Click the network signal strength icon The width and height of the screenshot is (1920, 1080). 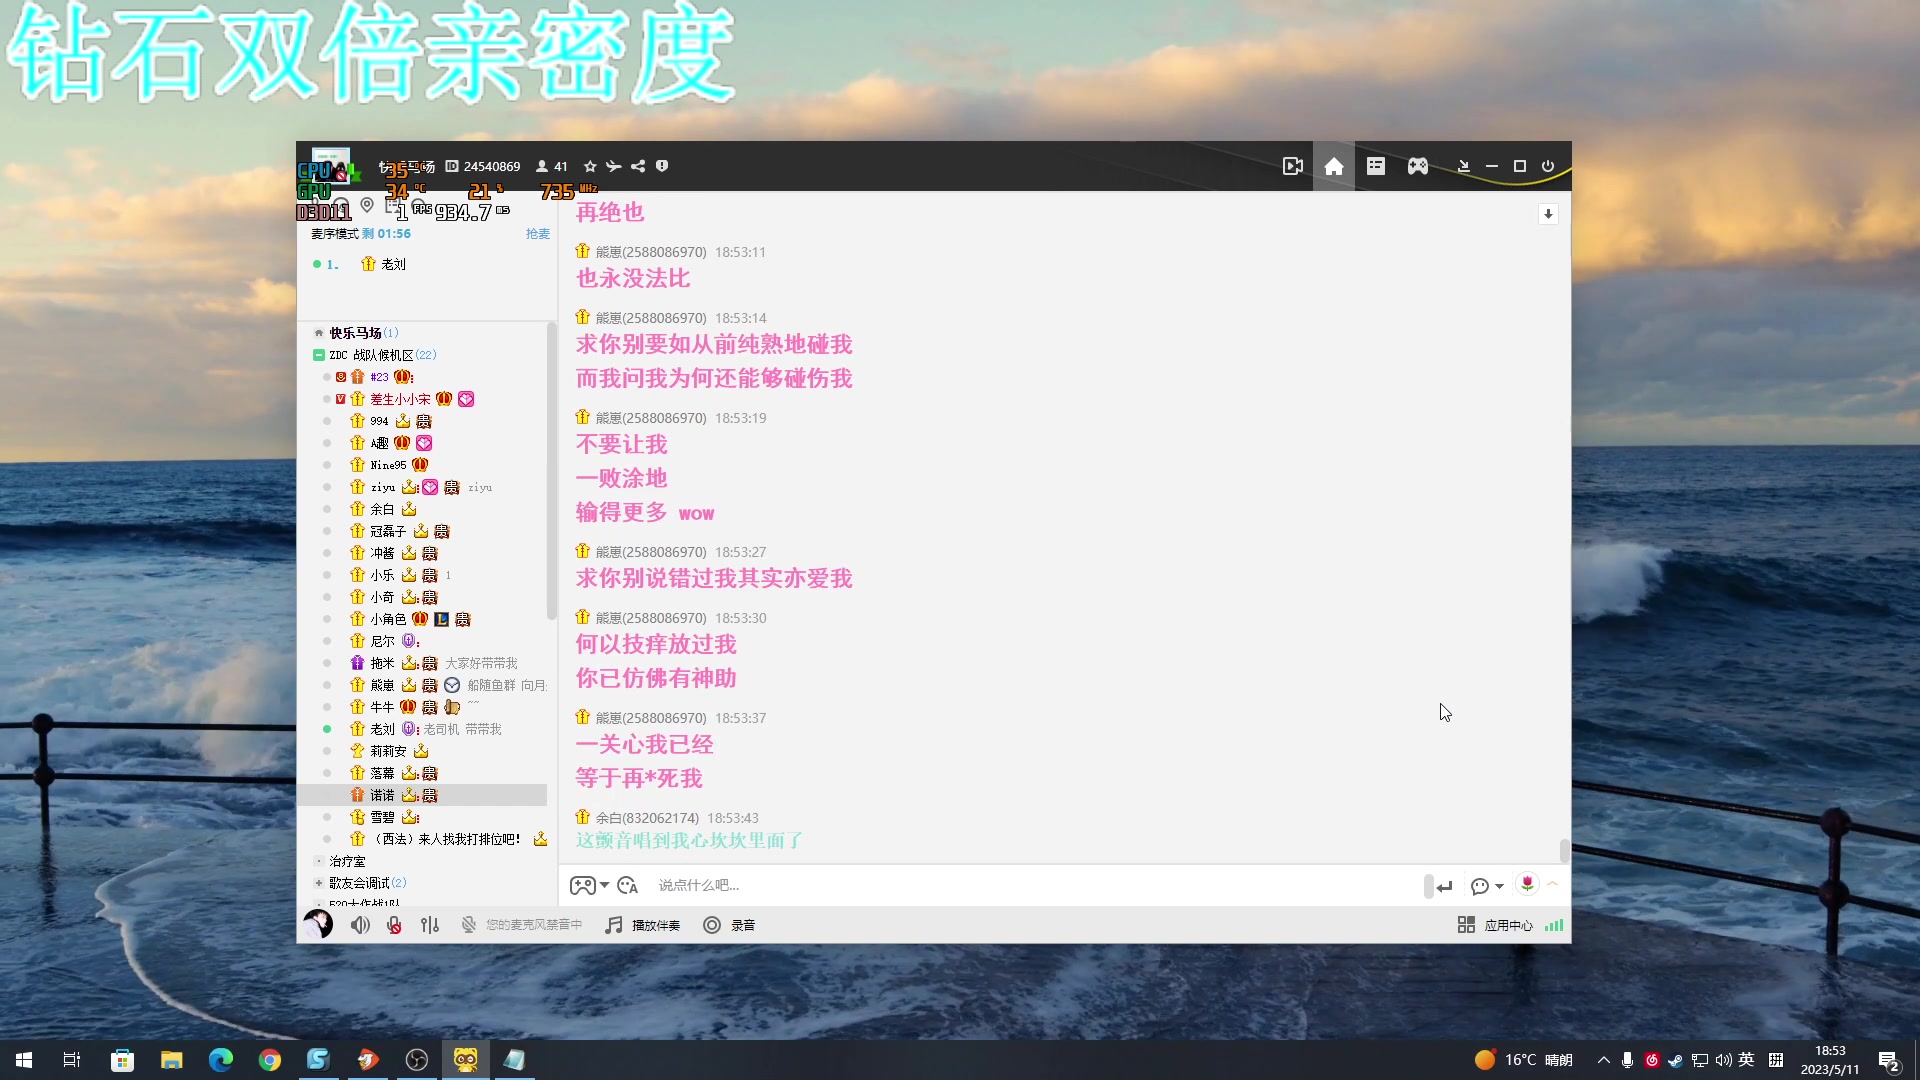pyautogui.click(x=1554, y=925)
